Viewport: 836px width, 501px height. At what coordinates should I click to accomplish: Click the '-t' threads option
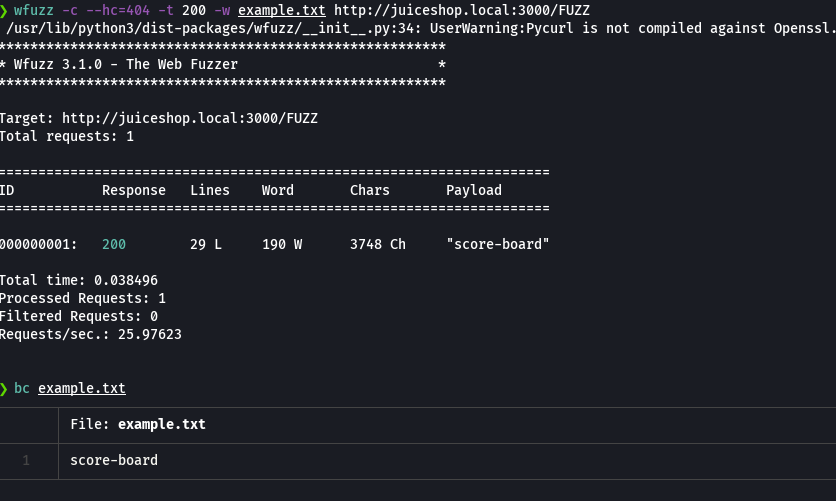(166, 10)
